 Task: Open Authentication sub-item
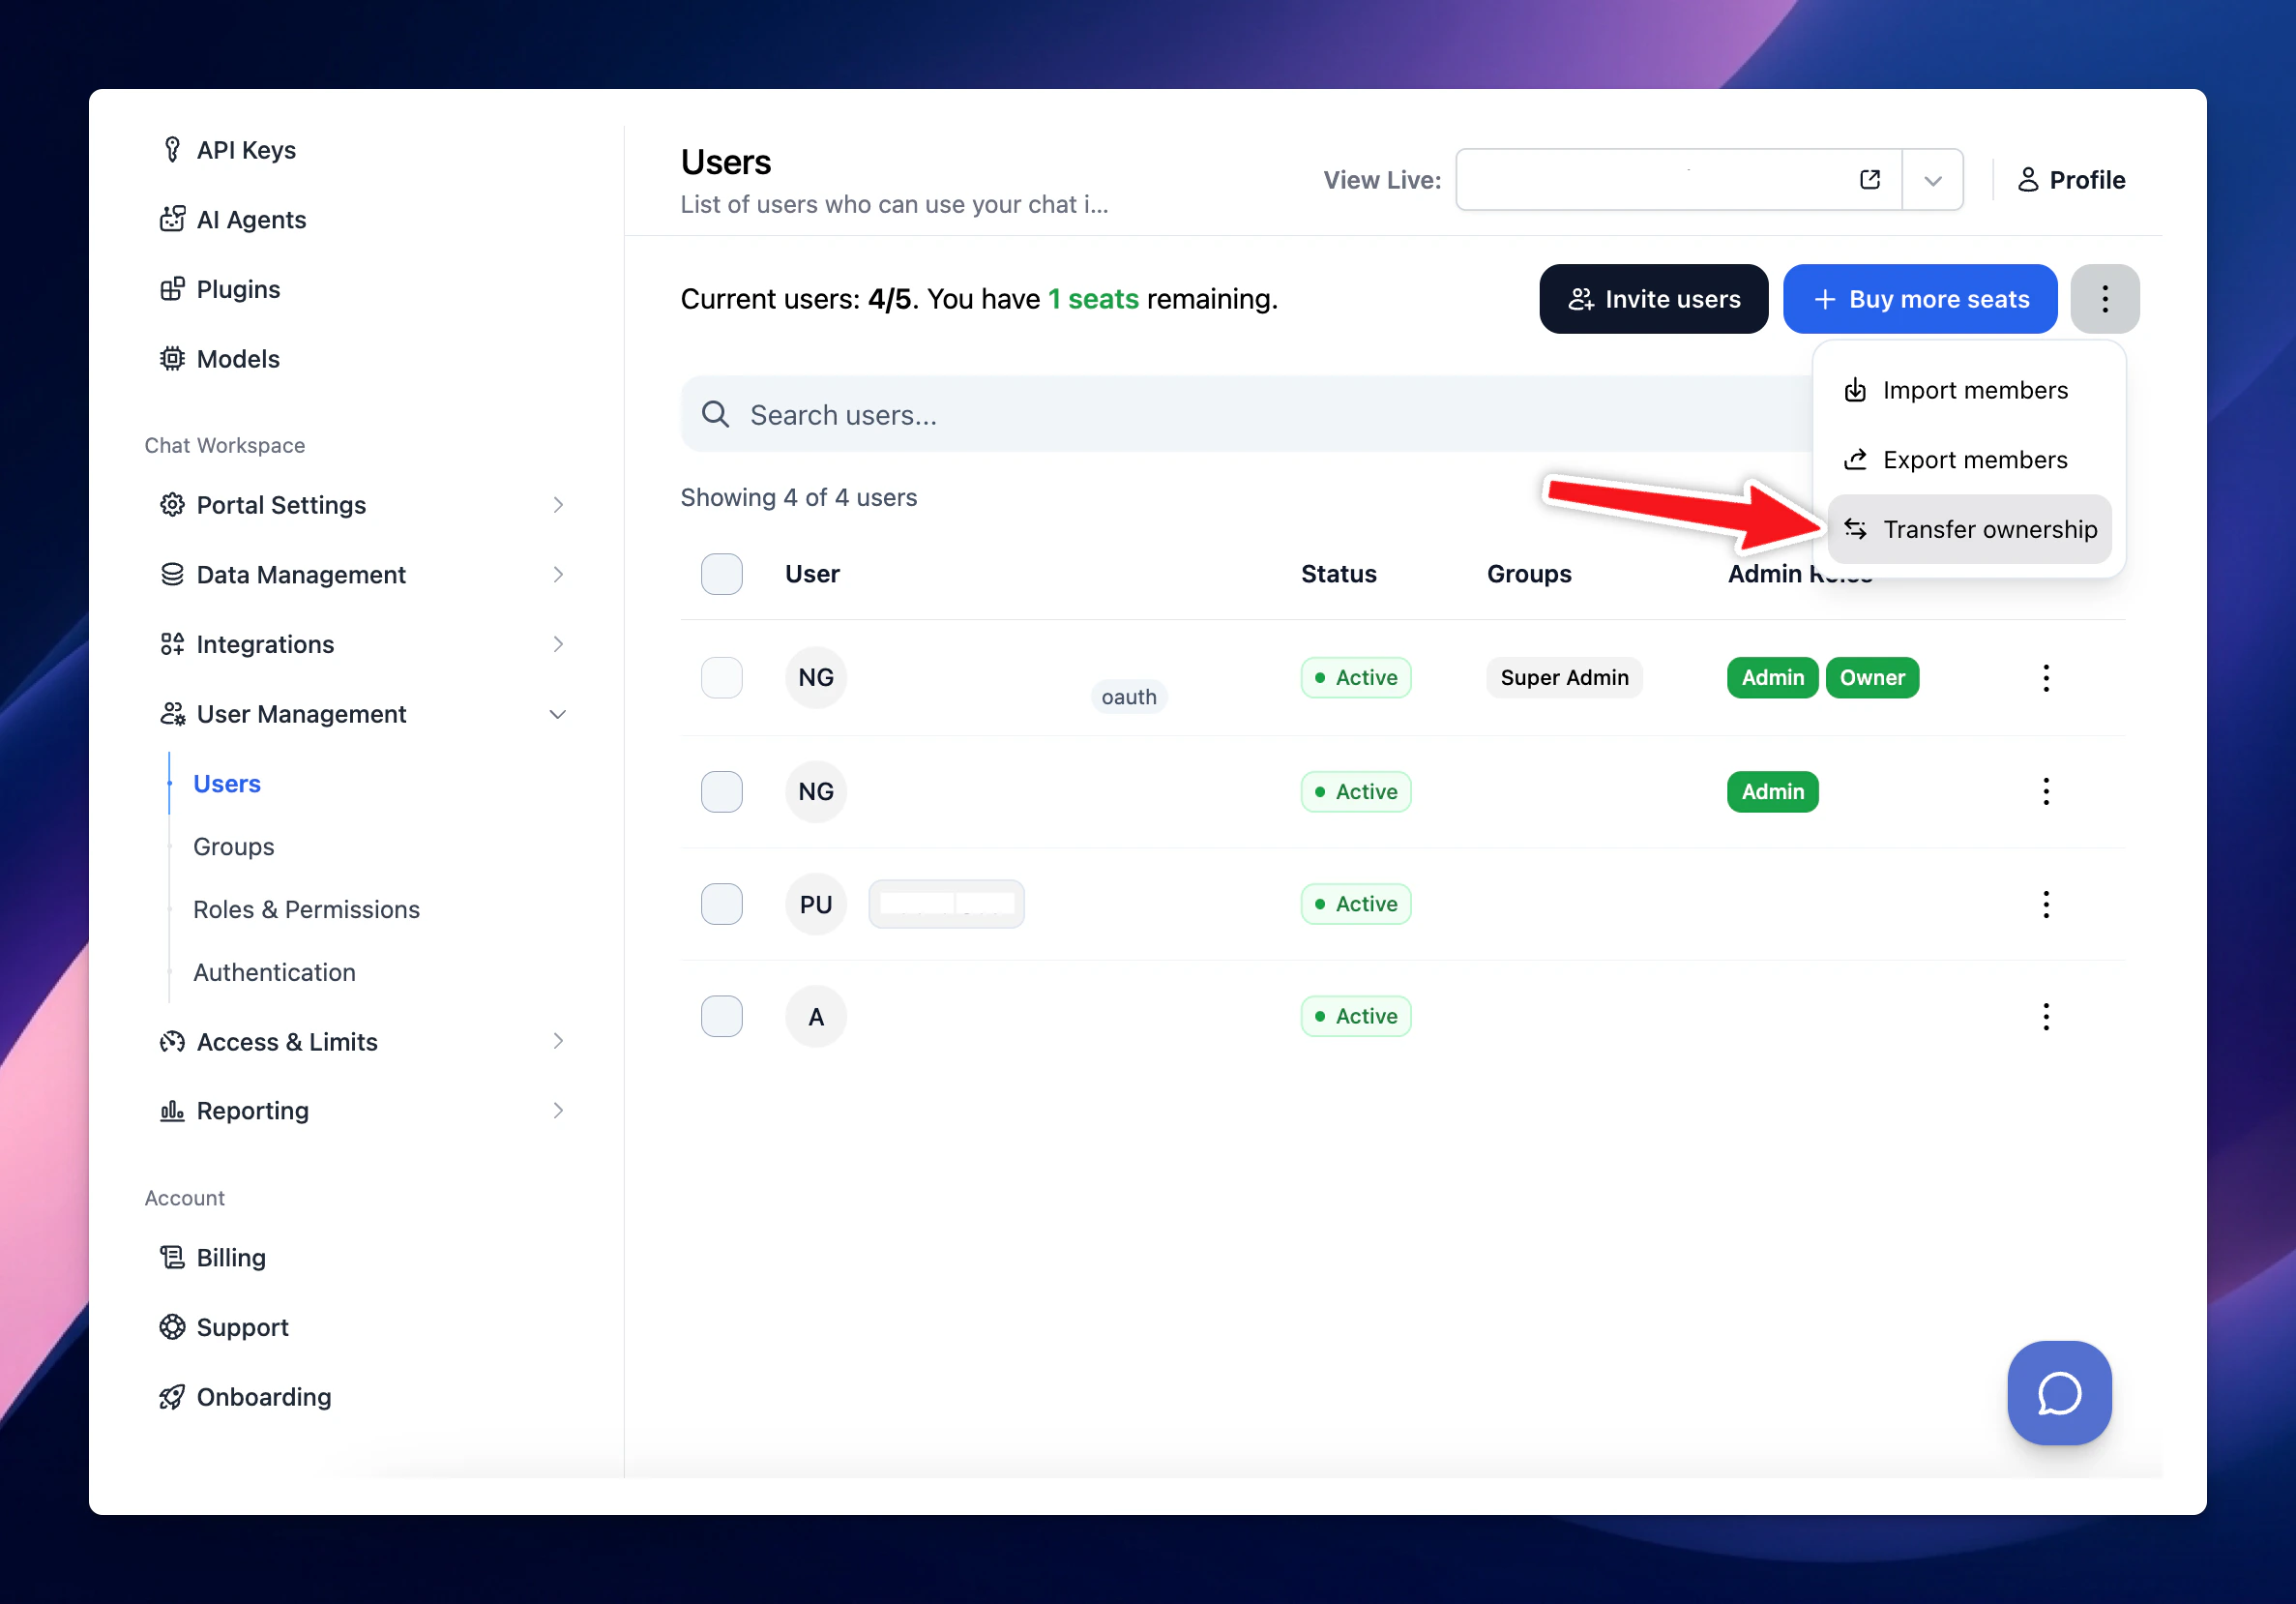274,972
